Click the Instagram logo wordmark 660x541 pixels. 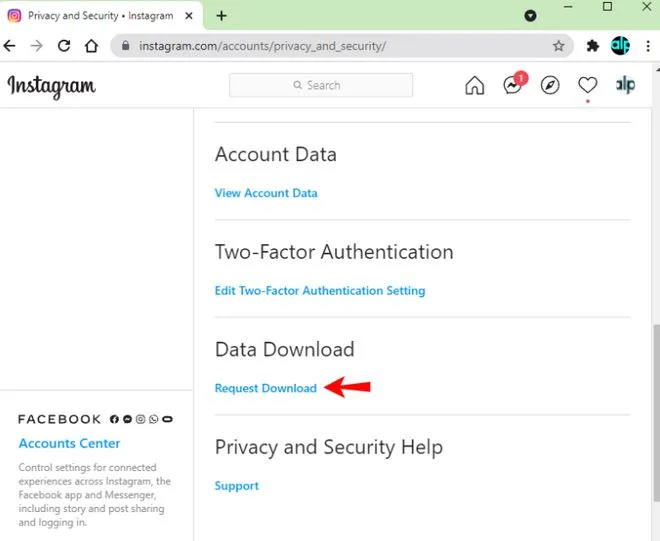click(x=51, y=87)
